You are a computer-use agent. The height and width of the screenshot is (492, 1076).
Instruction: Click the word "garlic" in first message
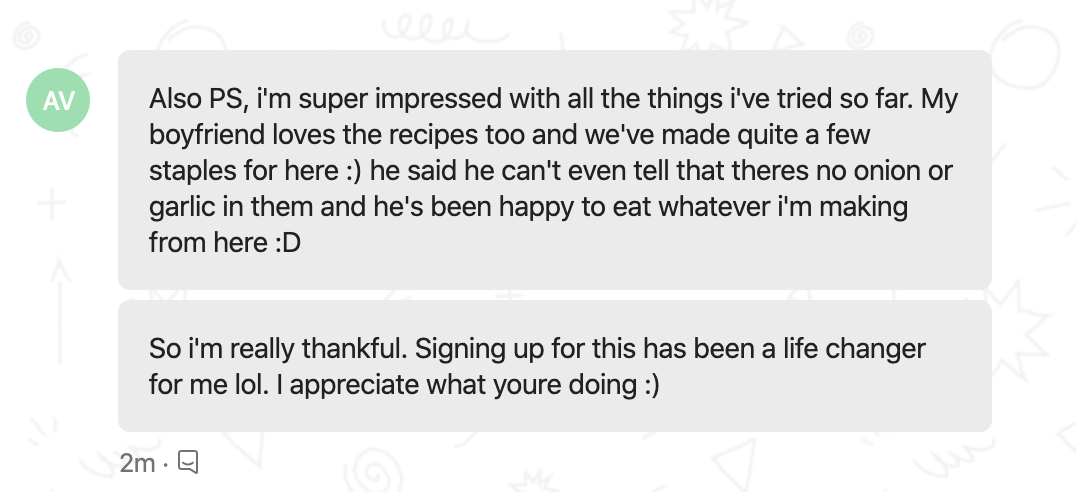[178, 207]
